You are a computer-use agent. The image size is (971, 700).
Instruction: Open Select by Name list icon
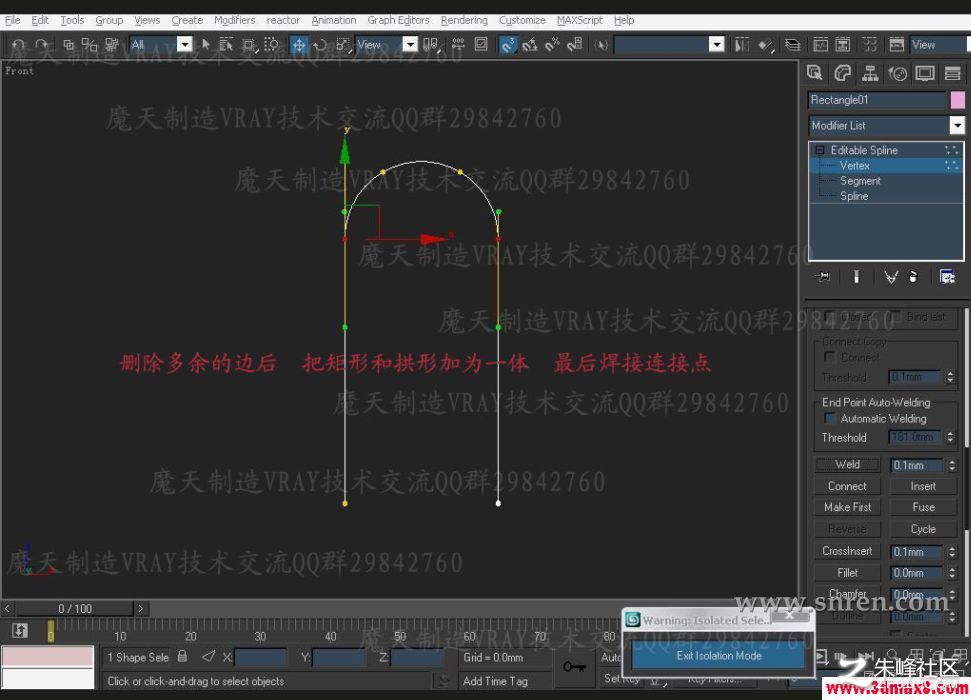coord(226,45)
